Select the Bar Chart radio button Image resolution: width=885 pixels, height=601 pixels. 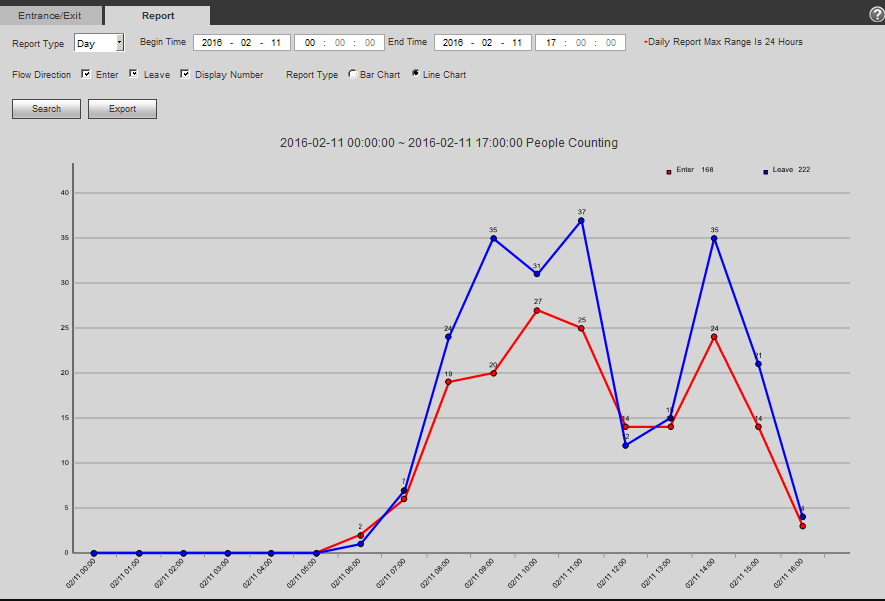click(x=352, y=74)
